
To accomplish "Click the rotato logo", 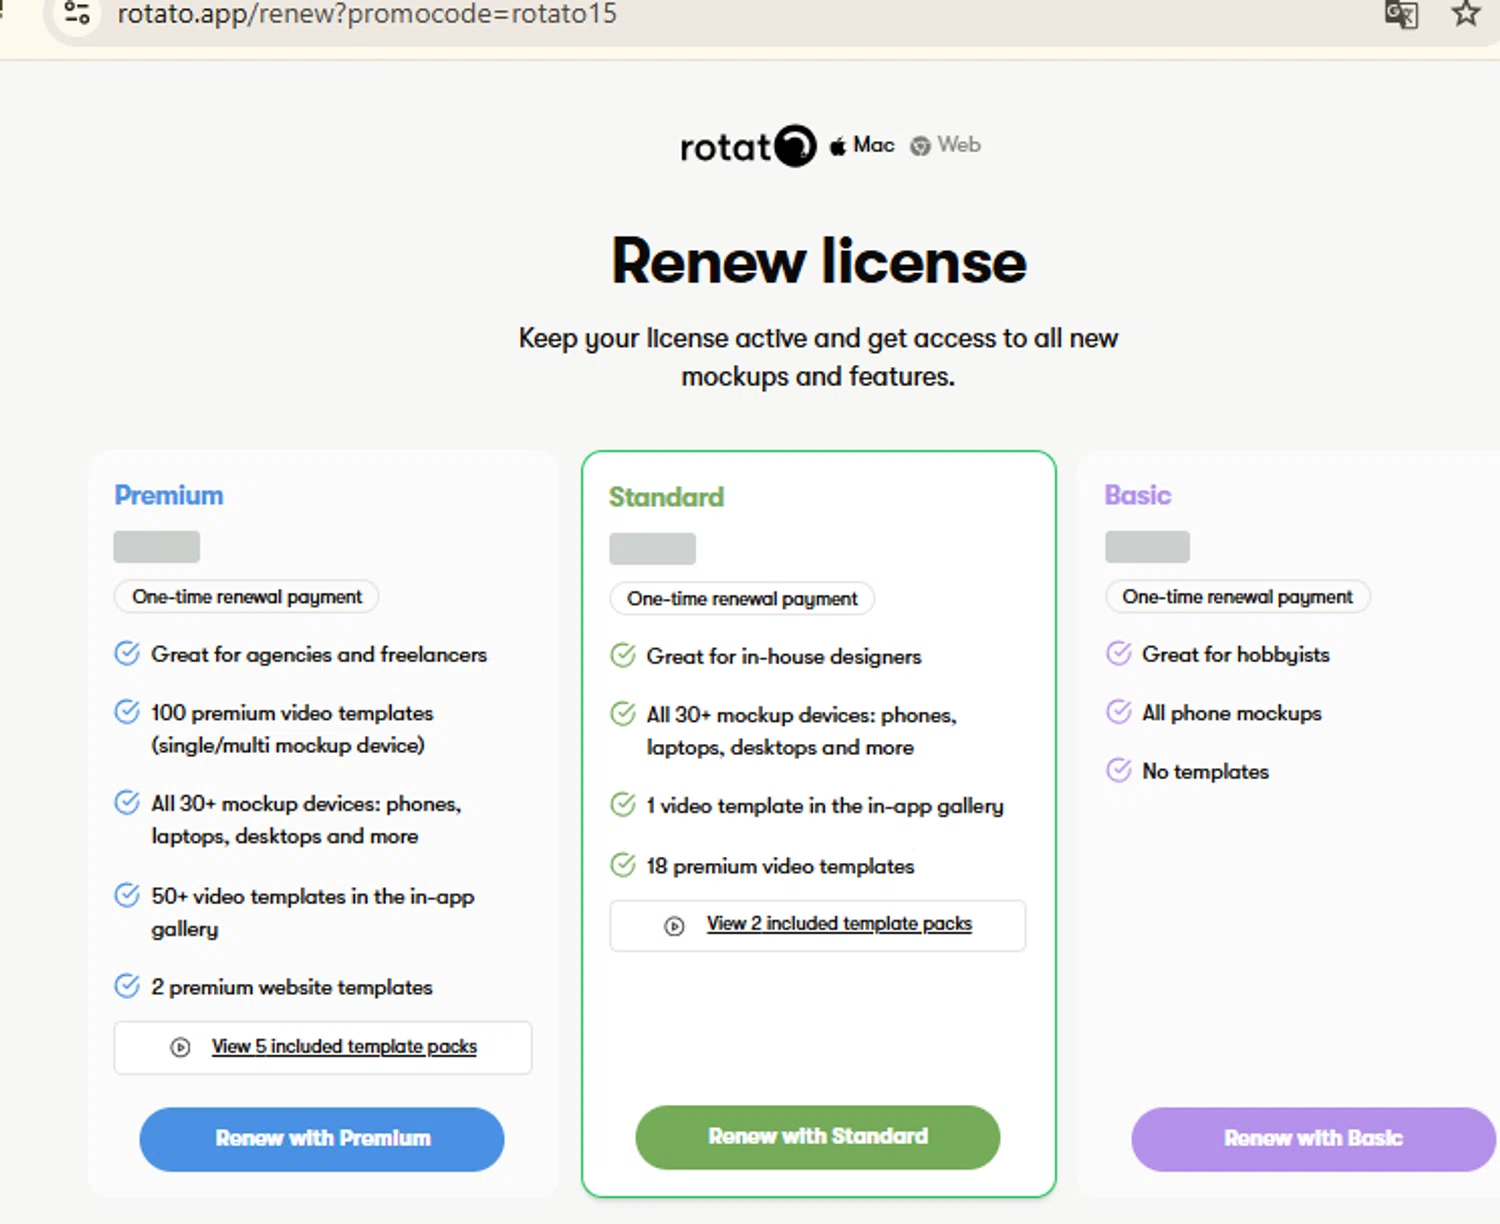I will [748, 146].
